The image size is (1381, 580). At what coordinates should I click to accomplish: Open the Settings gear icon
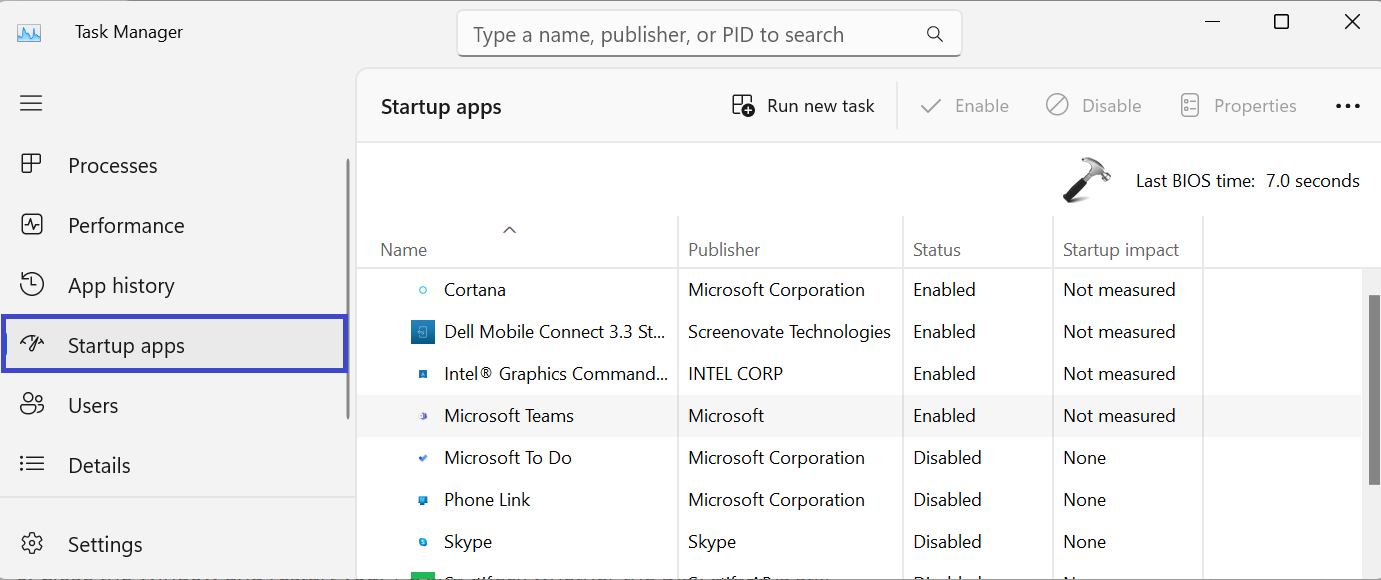31,544
